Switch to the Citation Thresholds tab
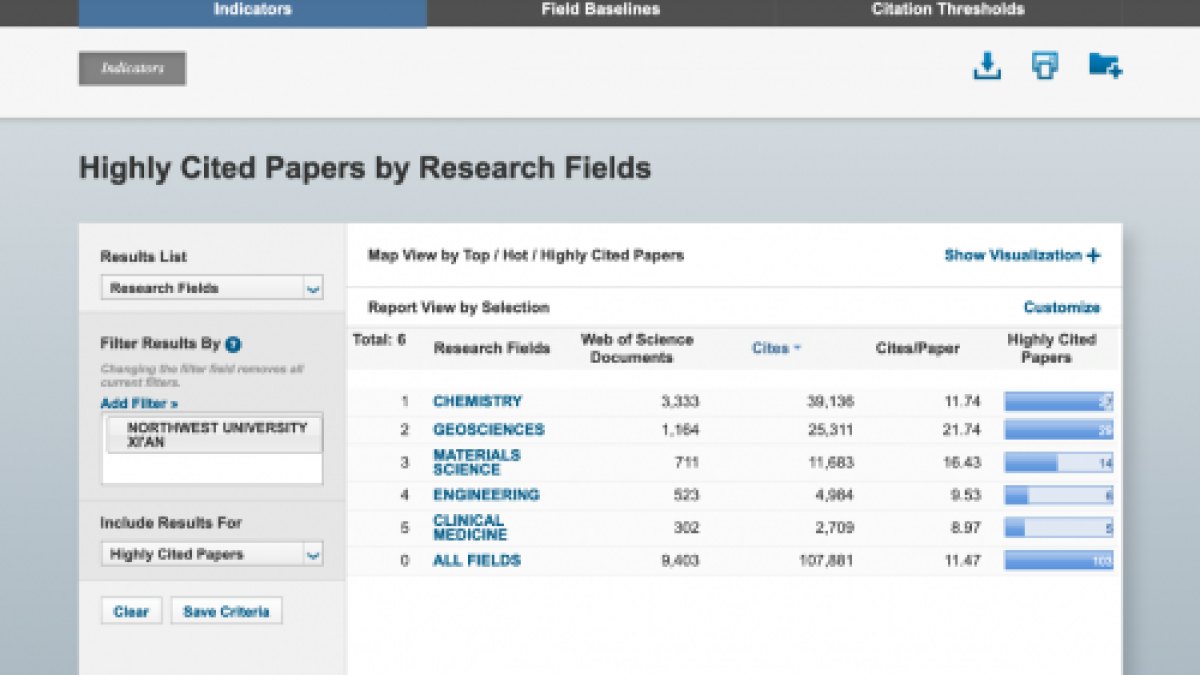Screen dimensions: 1200x675 pos(948,10)
